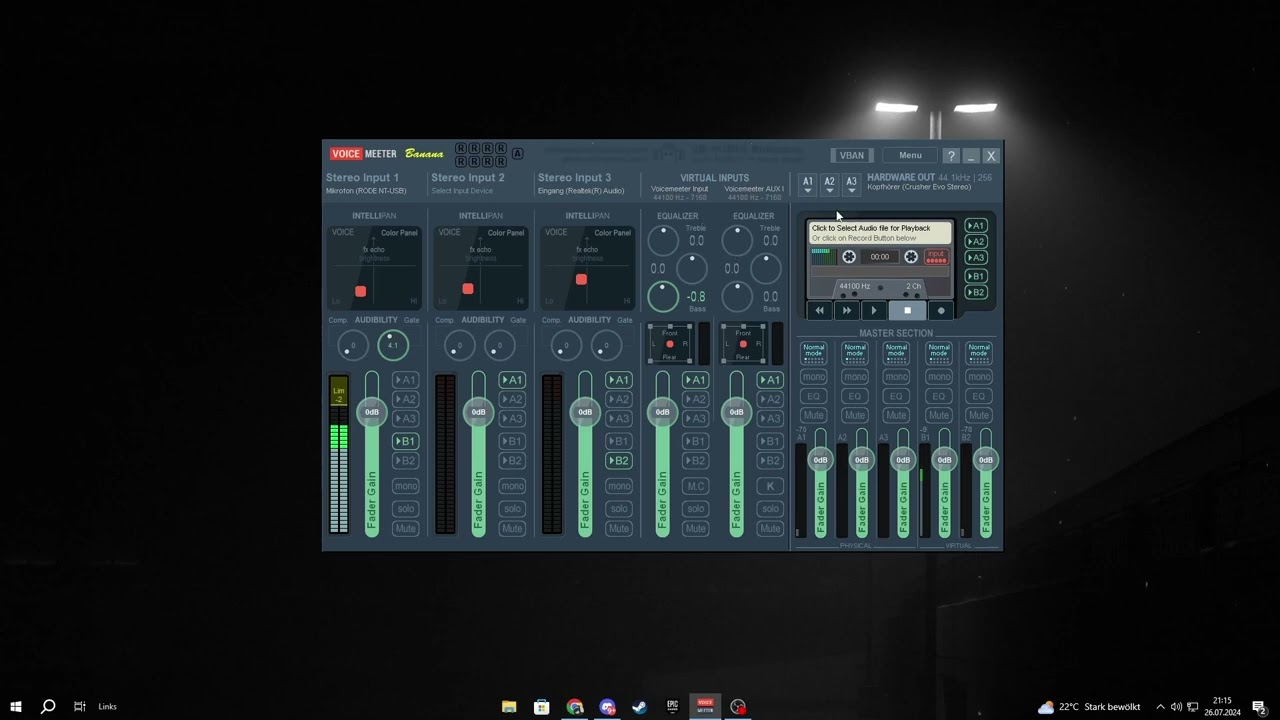The image size is (1280, 720).
Task: Route cassette playback to B1
Action: pos(976,276)
